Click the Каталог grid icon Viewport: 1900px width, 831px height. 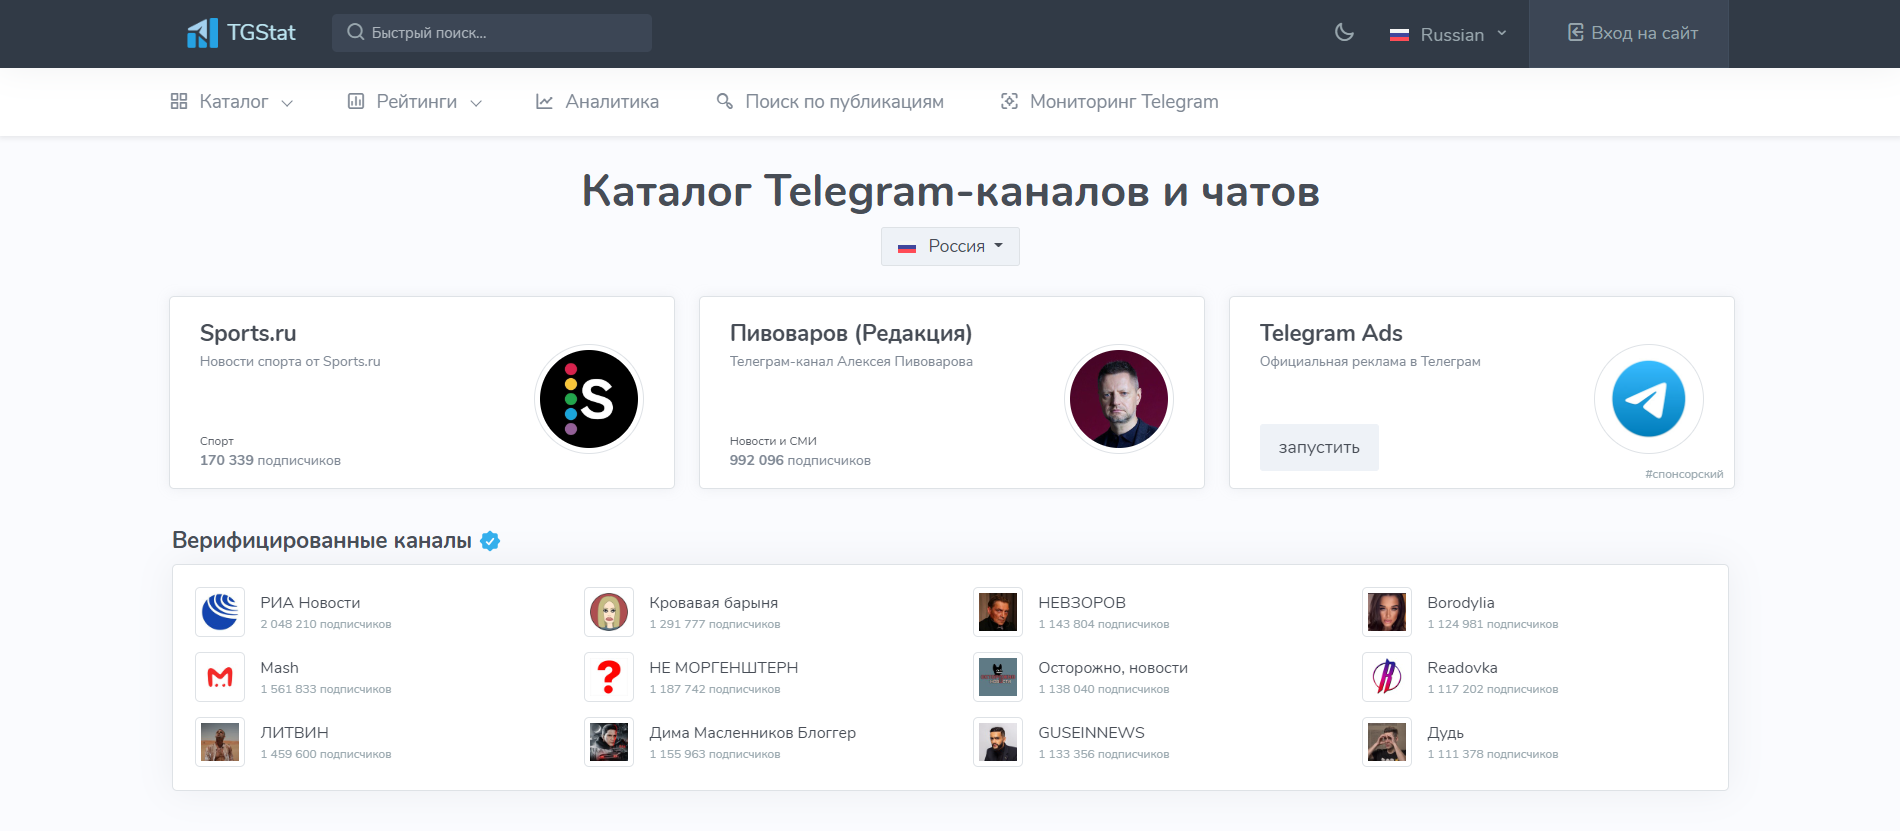coord(179,101)
